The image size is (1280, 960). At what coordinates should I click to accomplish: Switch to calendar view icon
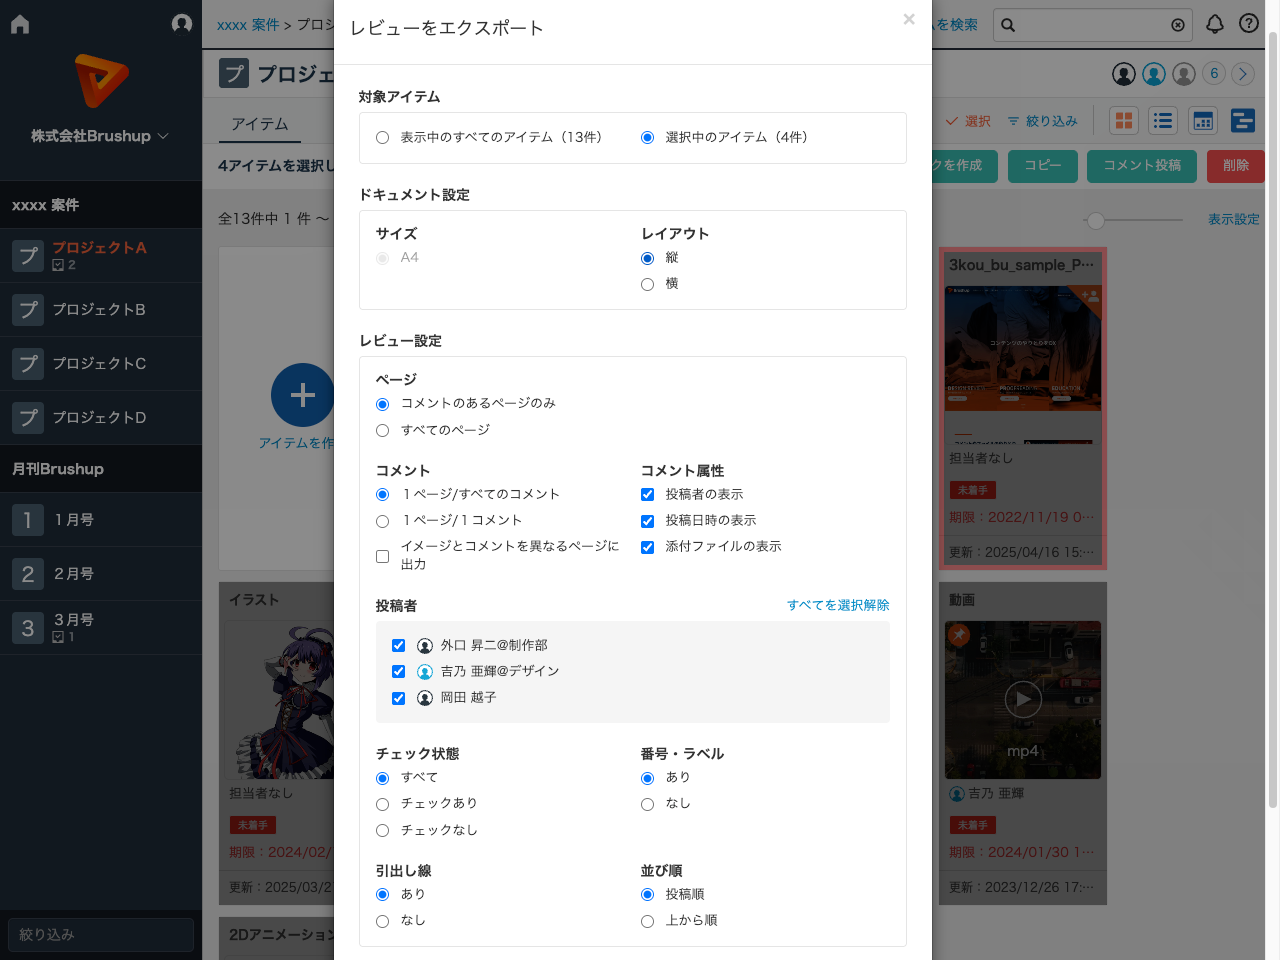point(1203,121)
